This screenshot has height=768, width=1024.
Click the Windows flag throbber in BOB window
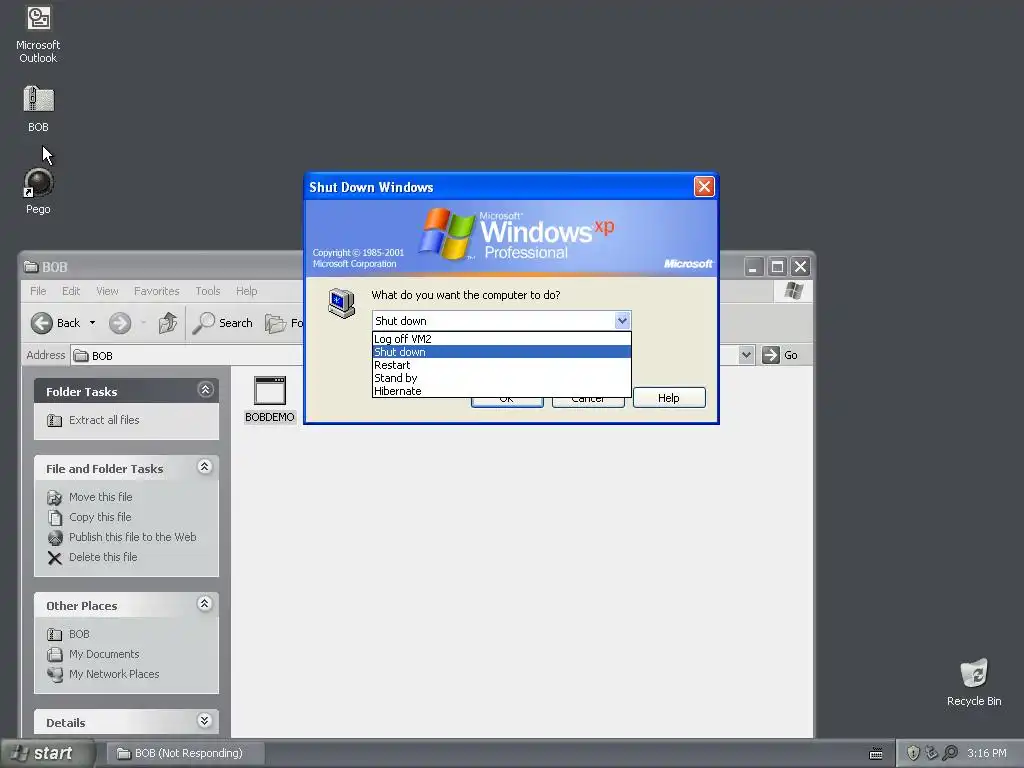pyautogui.click(x=794, y=291)
